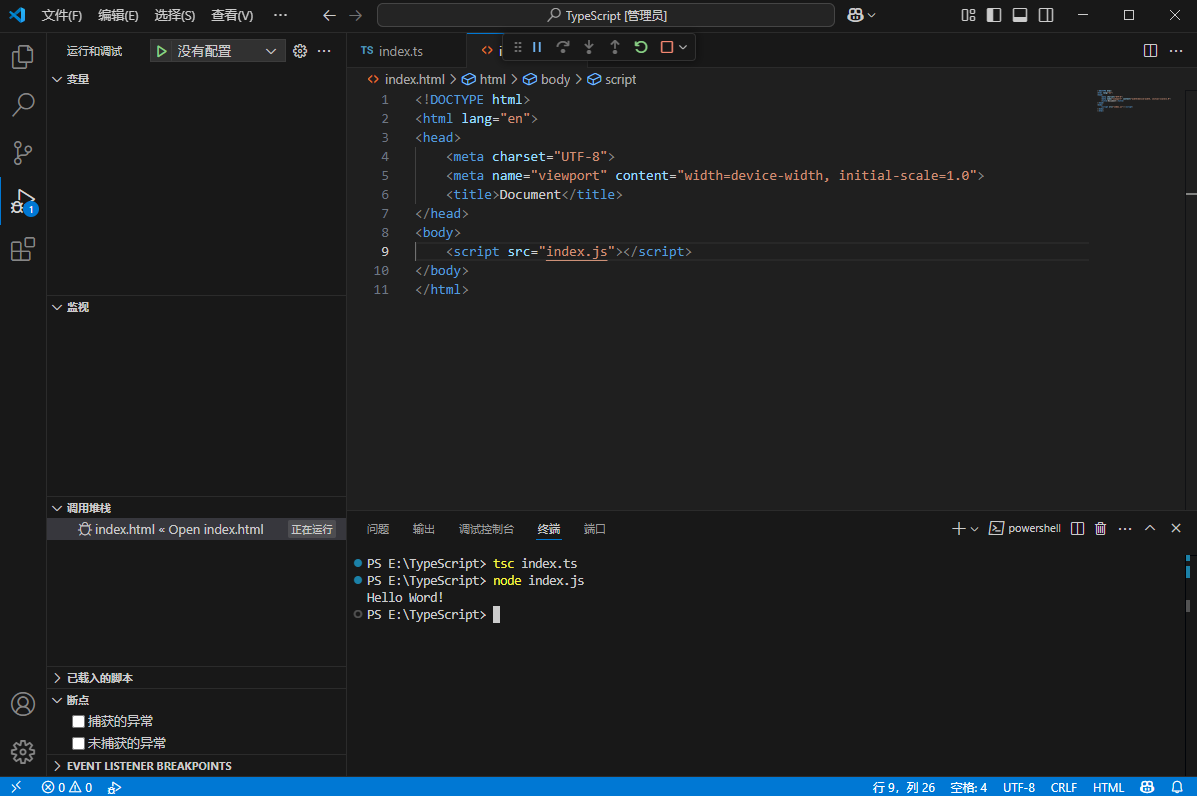Enable the 未捕获的异常 breakpoint checkbox
Viewport: 1197px width, 796px height.
tap(78, 742)
